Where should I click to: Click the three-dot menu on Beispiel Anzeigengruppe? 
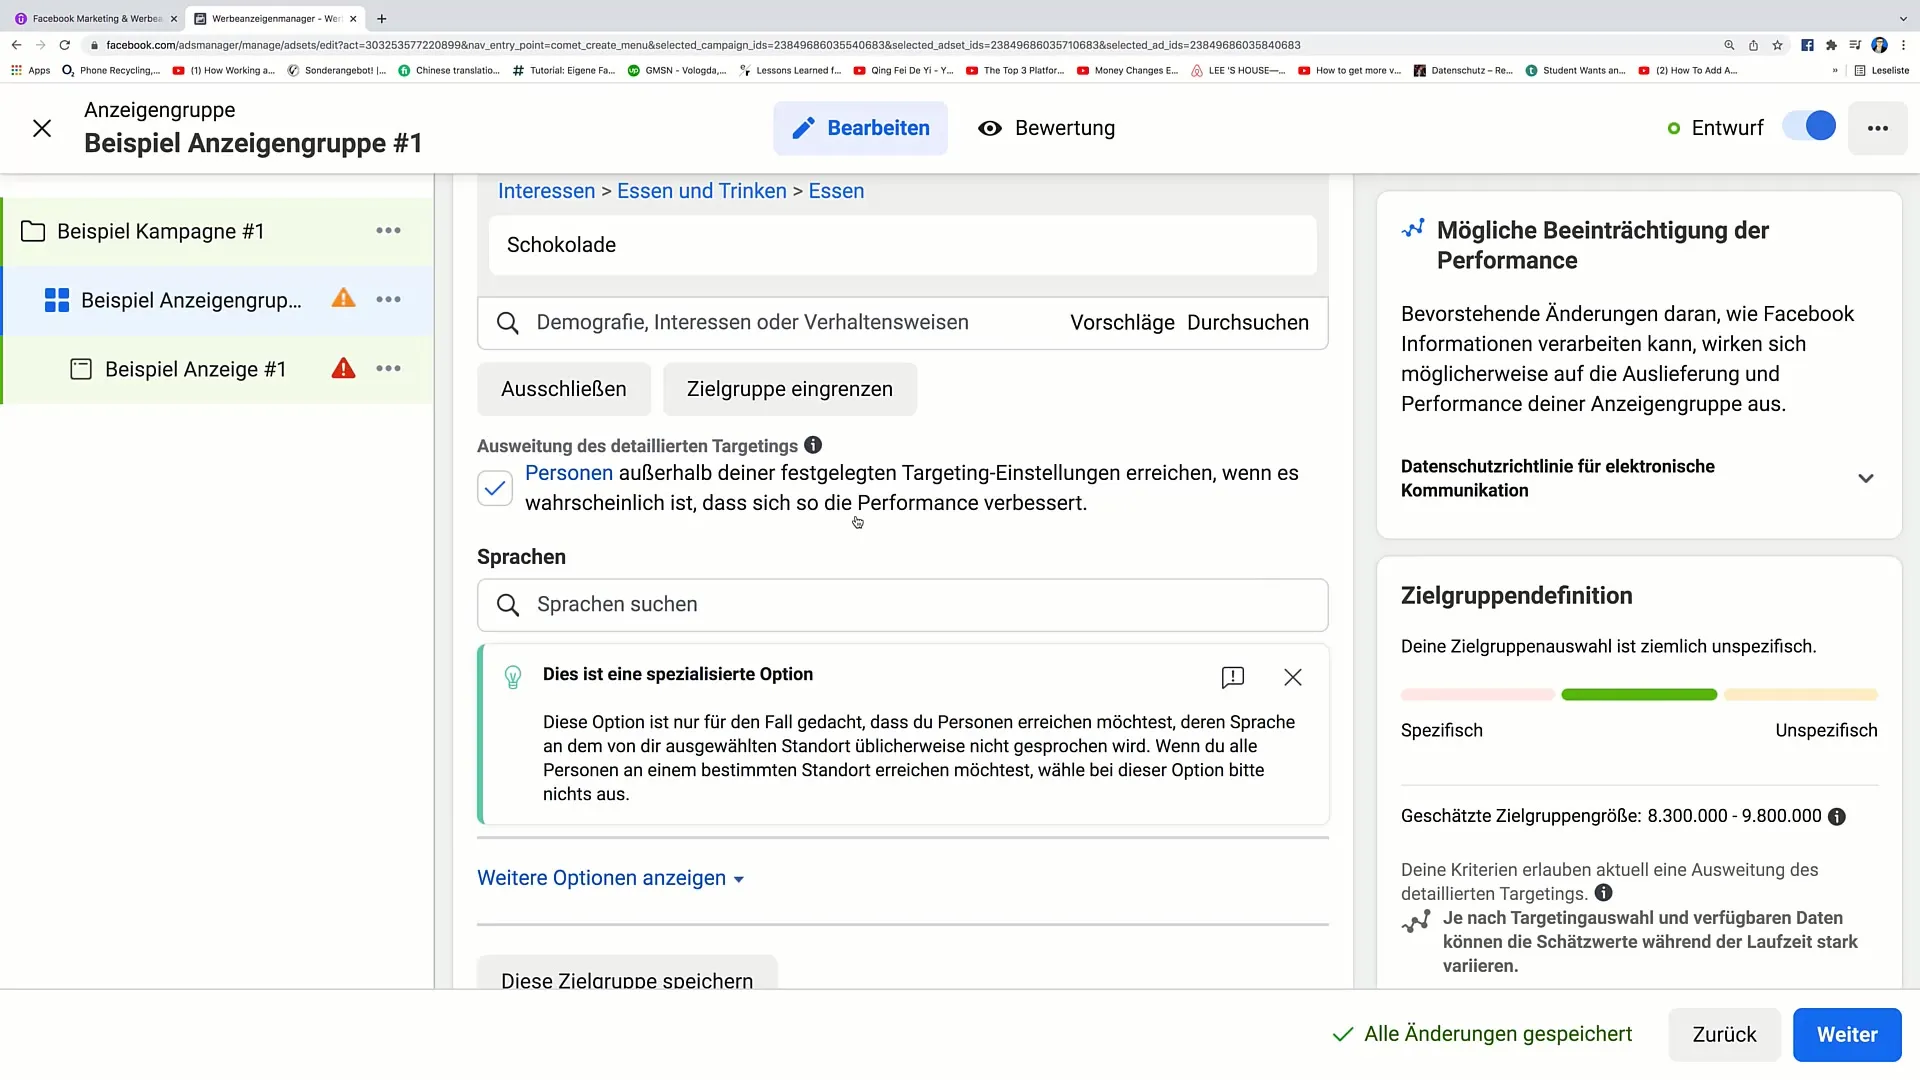[389, 299]
